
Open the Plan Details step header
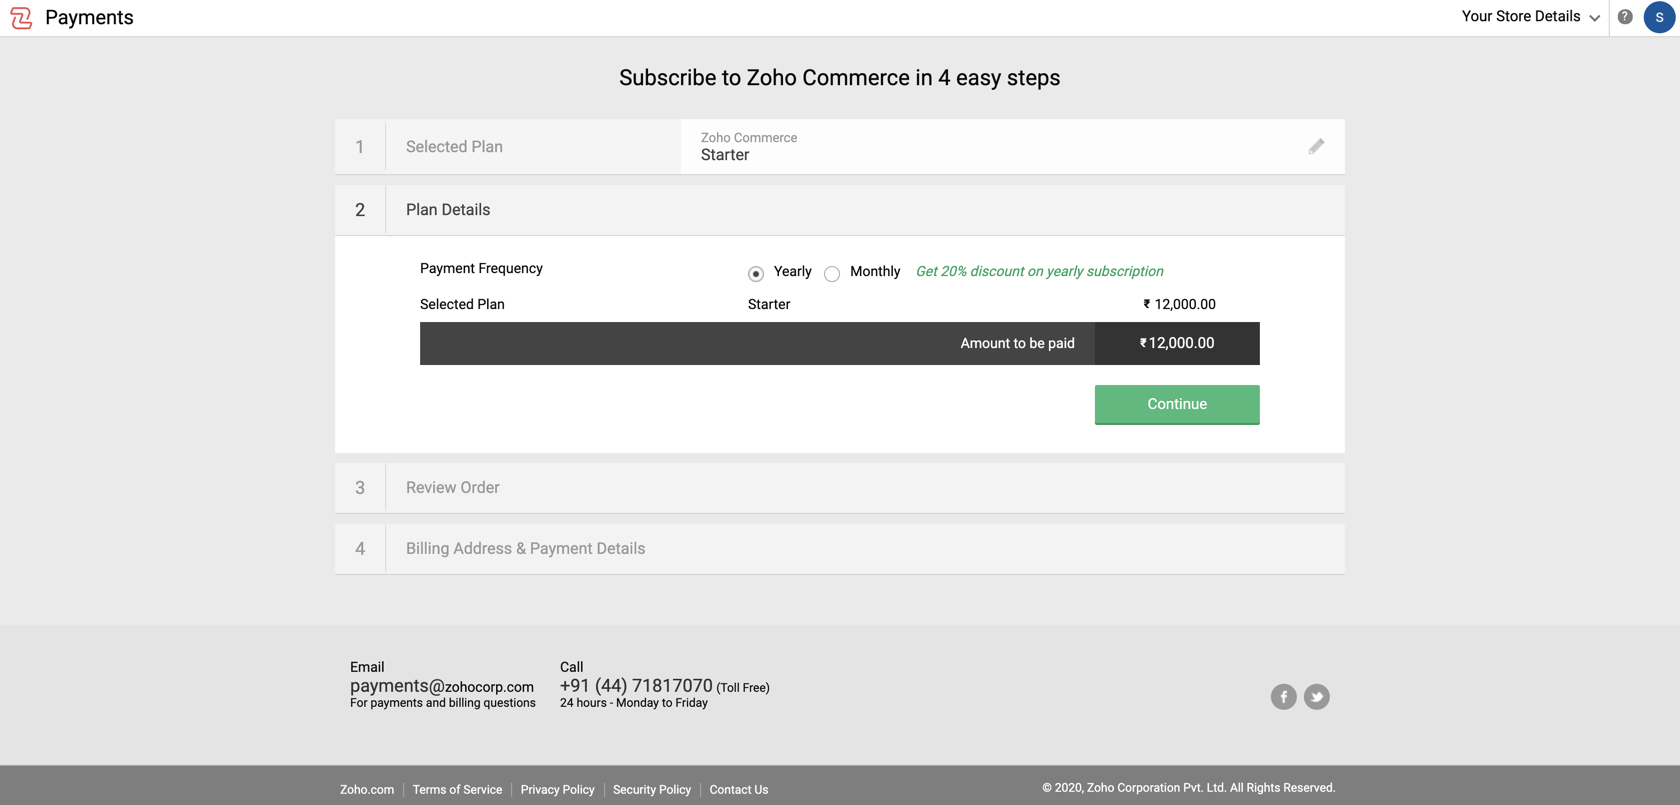pos(840,210)
